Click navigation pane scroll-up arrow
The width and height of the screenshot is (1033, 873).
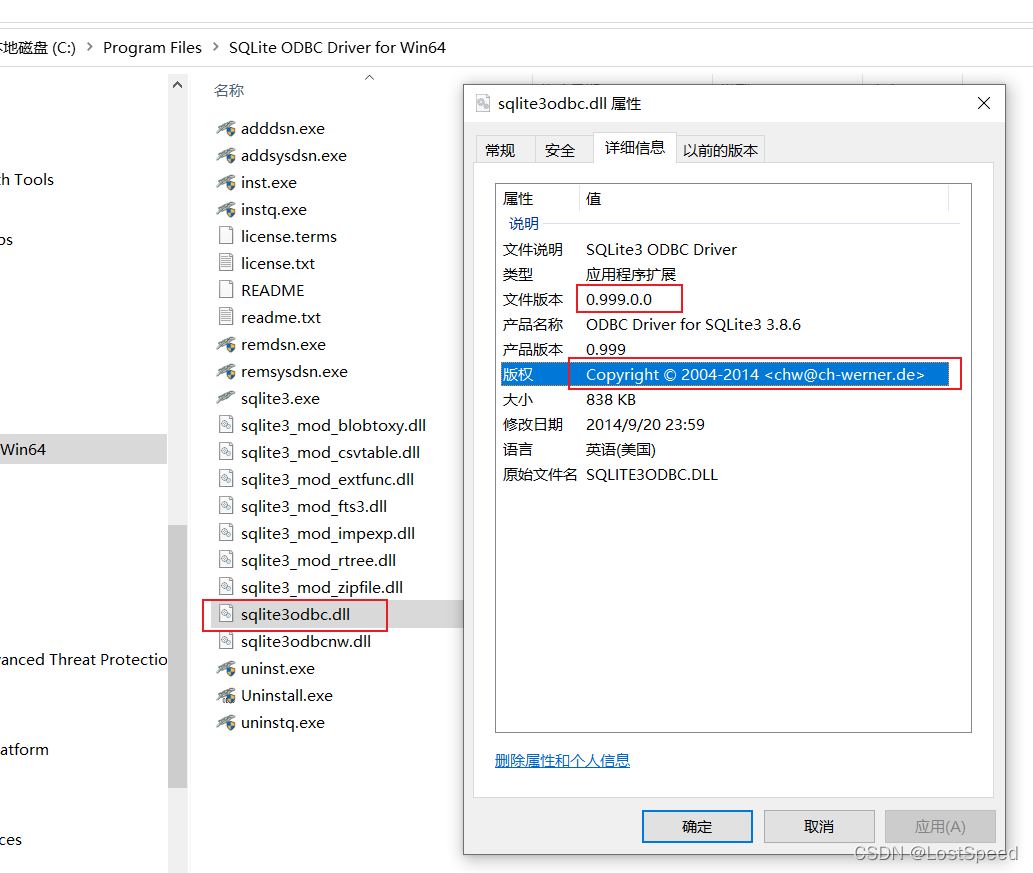(177, 85)
